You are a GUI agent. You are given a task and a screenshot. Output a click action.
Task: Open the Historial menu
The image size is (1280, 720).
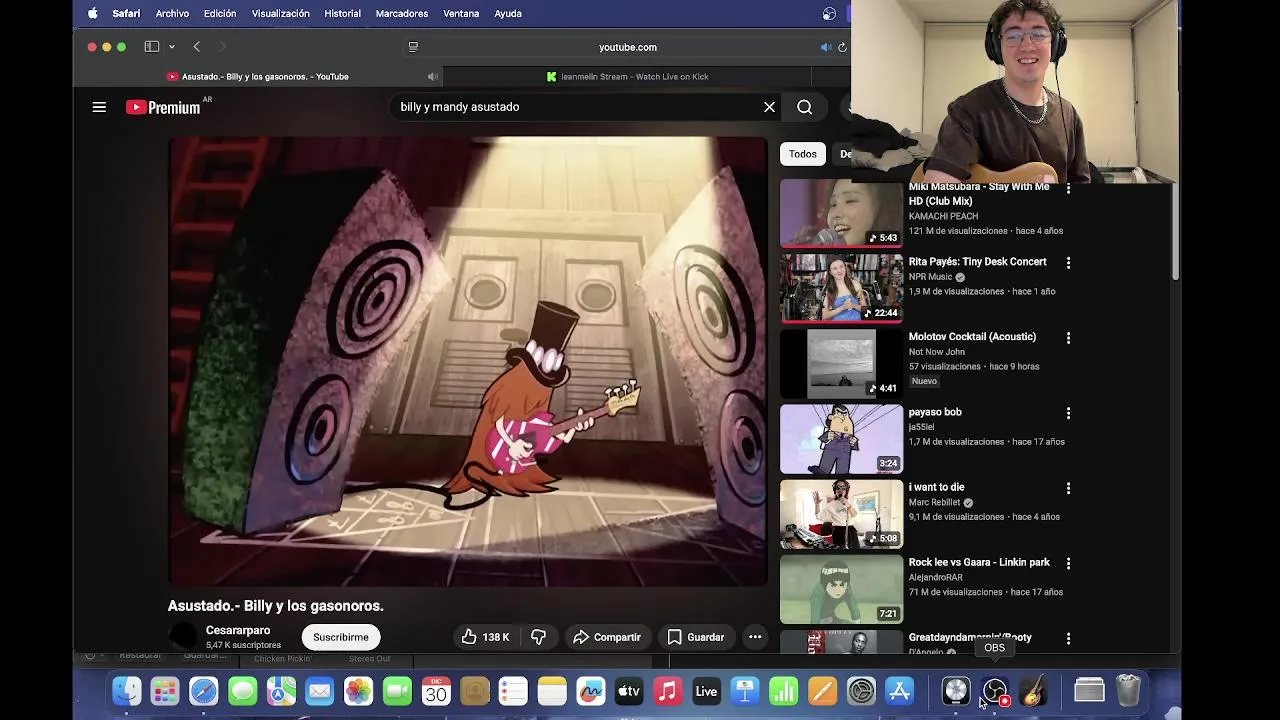pos(342,14)
